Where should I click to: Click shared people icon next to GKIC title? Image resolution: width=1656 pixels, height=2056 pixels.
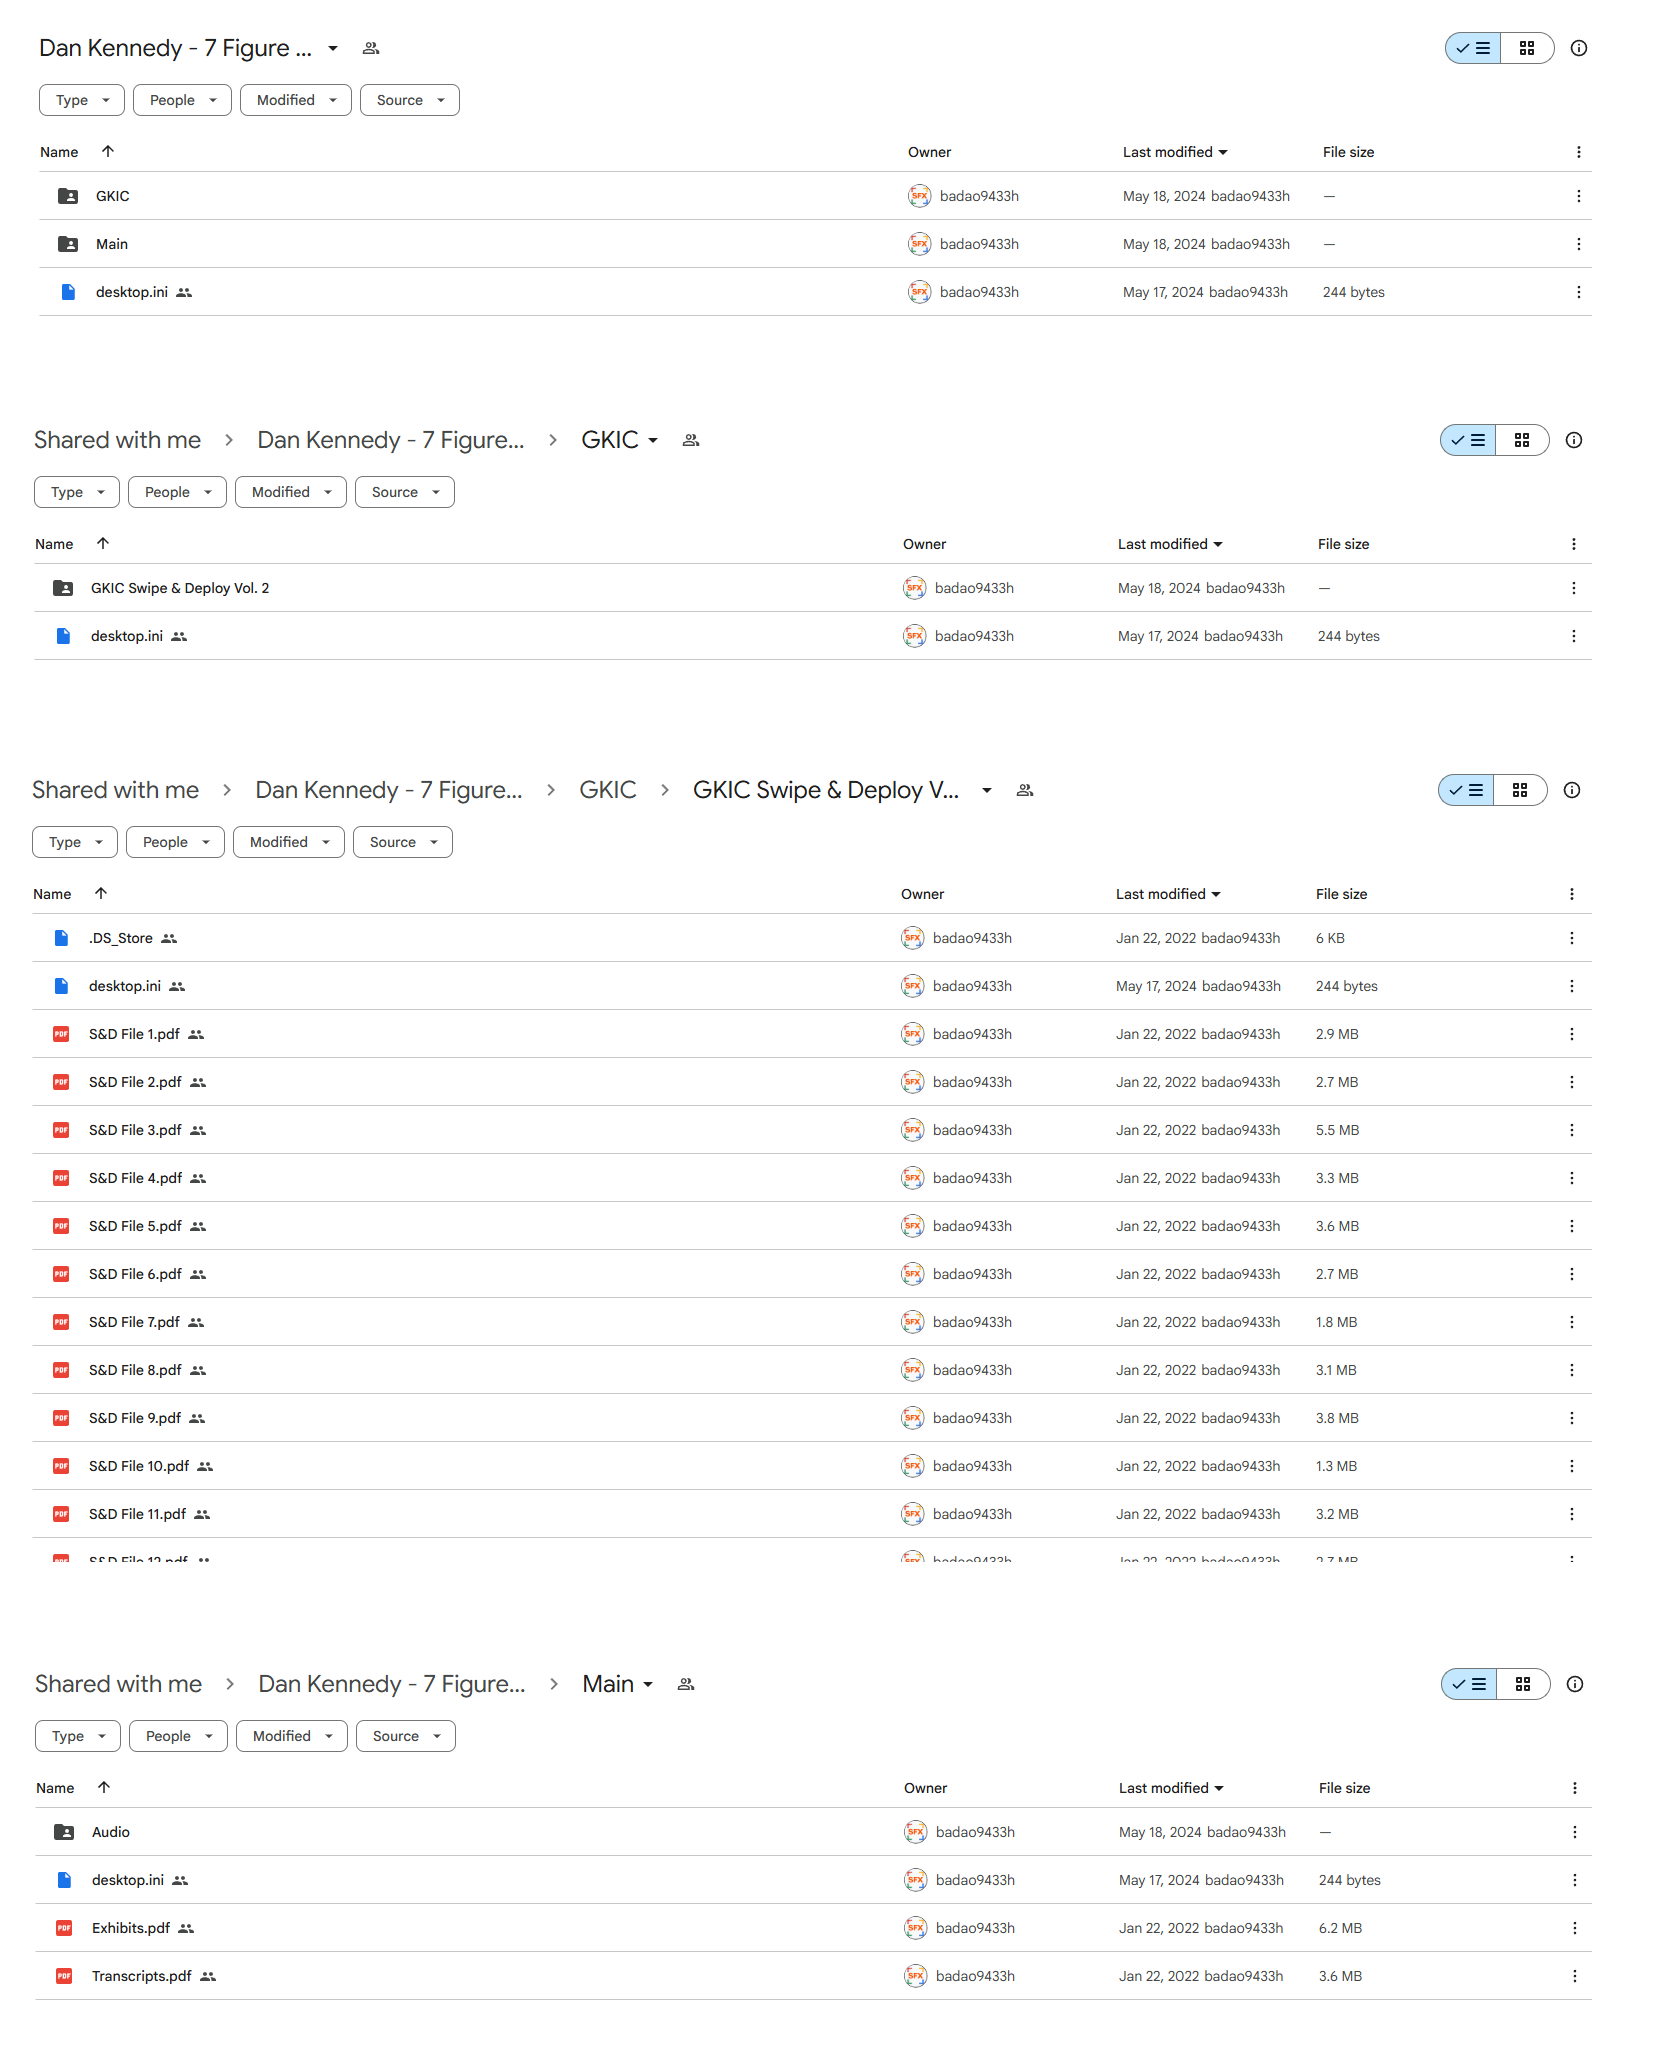[691, 440]
